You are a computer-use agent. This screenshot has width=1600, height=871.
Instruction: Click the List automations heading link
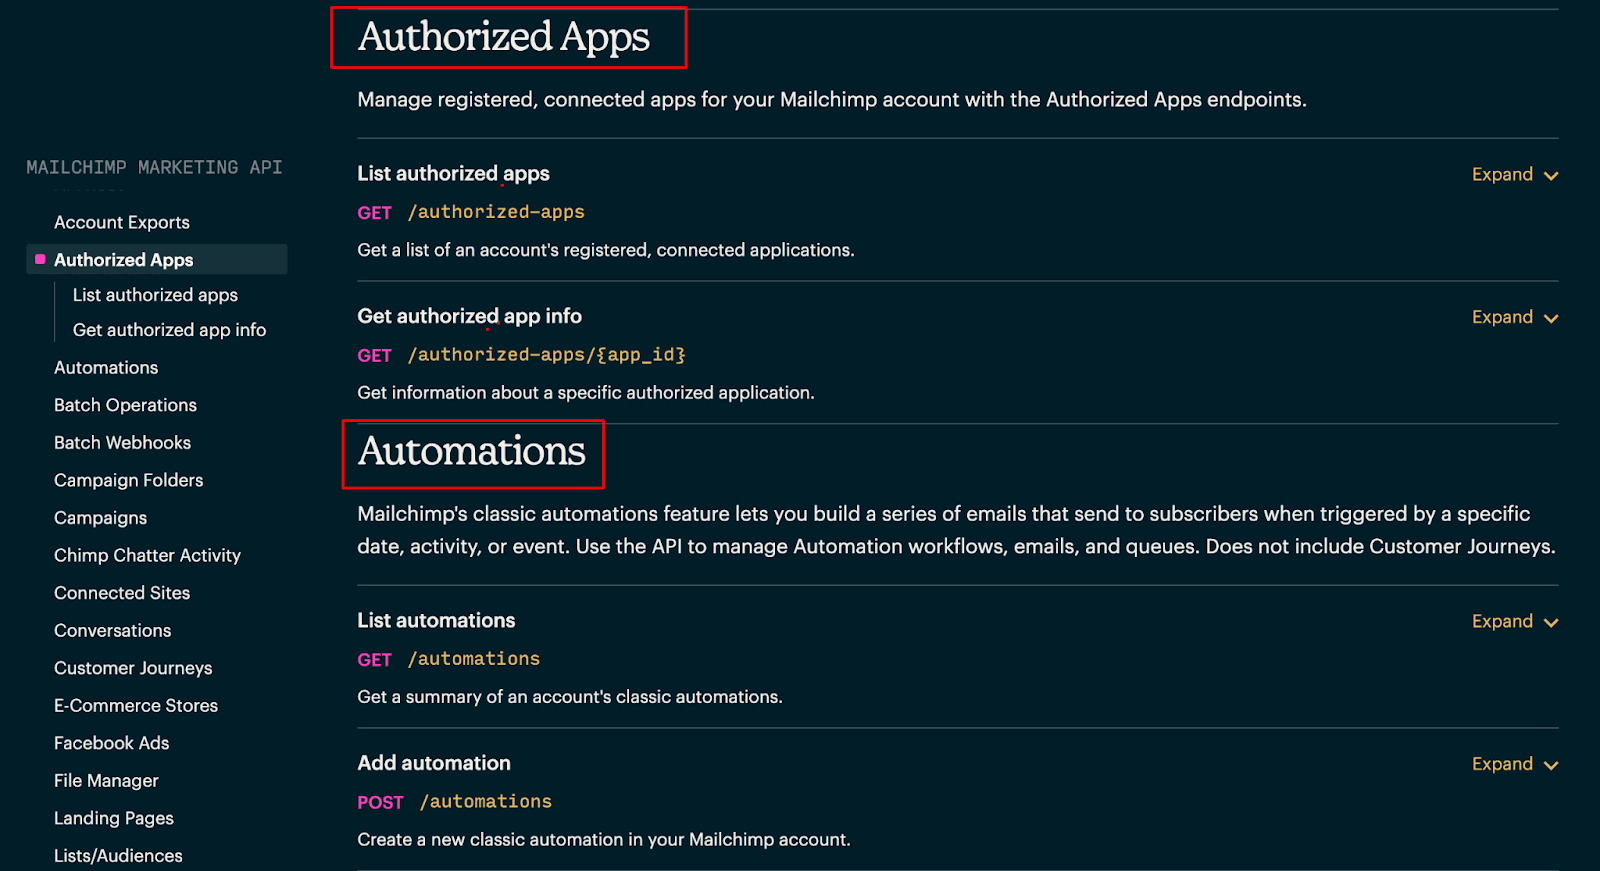pyautogui.click(x=436, y=621)
